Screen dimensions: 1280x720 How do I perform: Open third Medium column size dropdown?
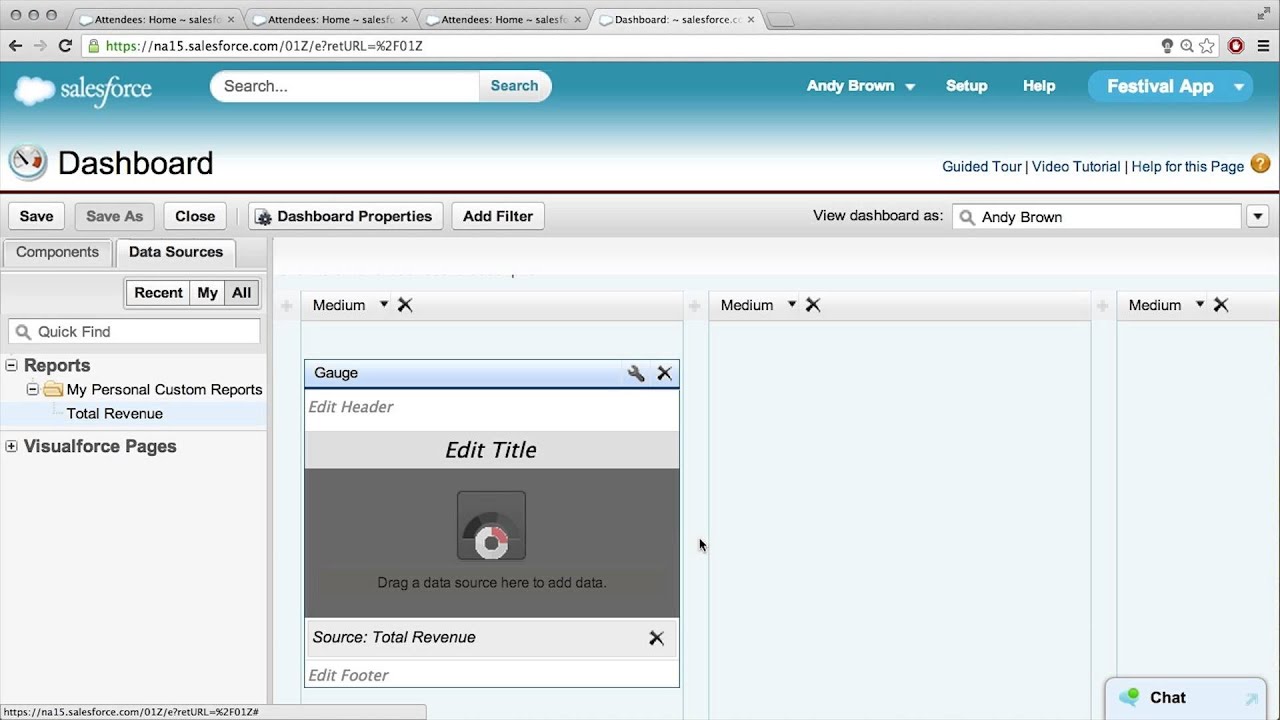point(1200,305)
